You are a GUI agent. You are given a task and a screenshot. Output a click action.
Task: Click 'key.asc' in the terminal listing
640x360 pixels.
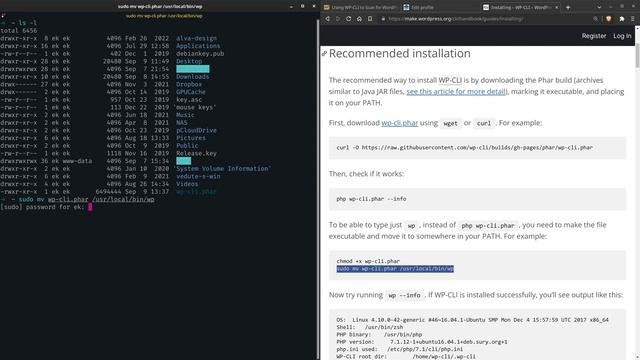pyautogui.click(x=189, y=100)
